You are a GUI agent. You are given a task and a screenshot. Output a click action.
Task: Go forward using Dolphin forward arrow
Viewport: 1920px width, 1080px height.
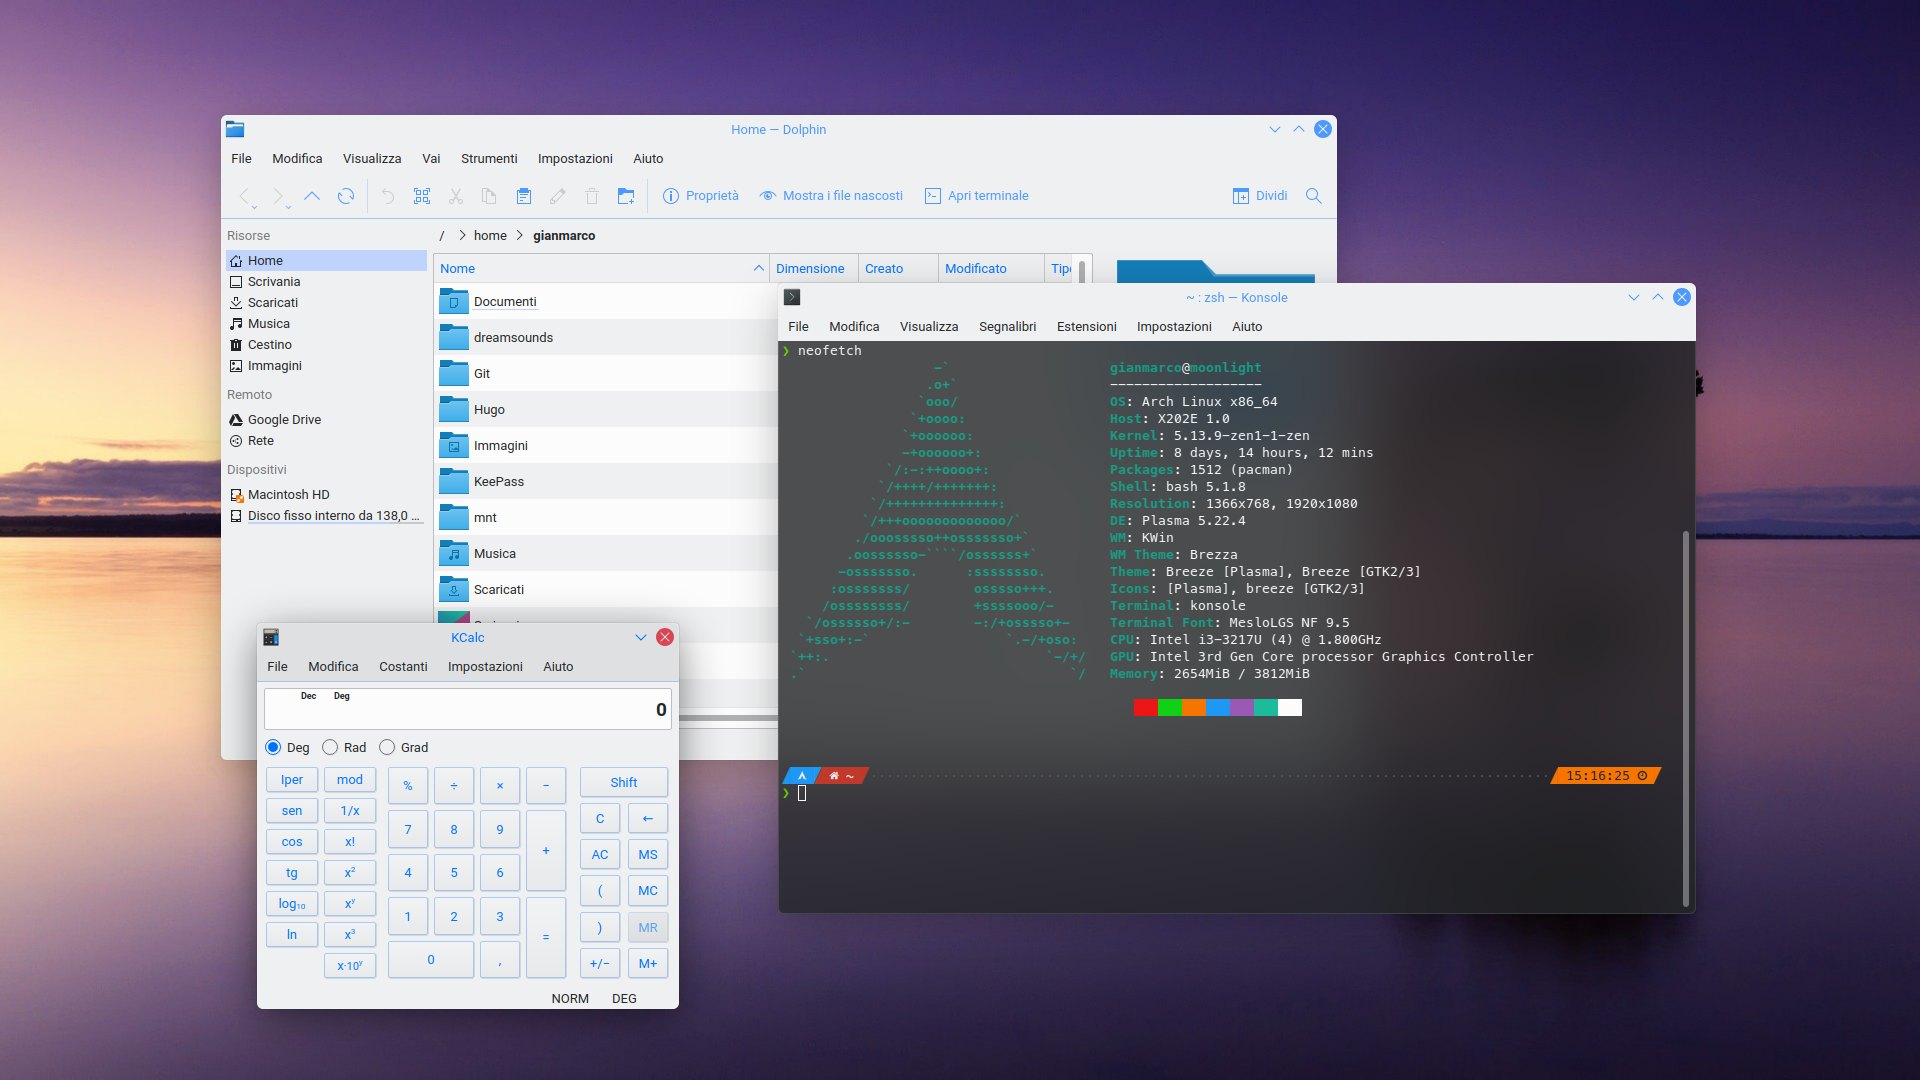[x=279, y=196]
